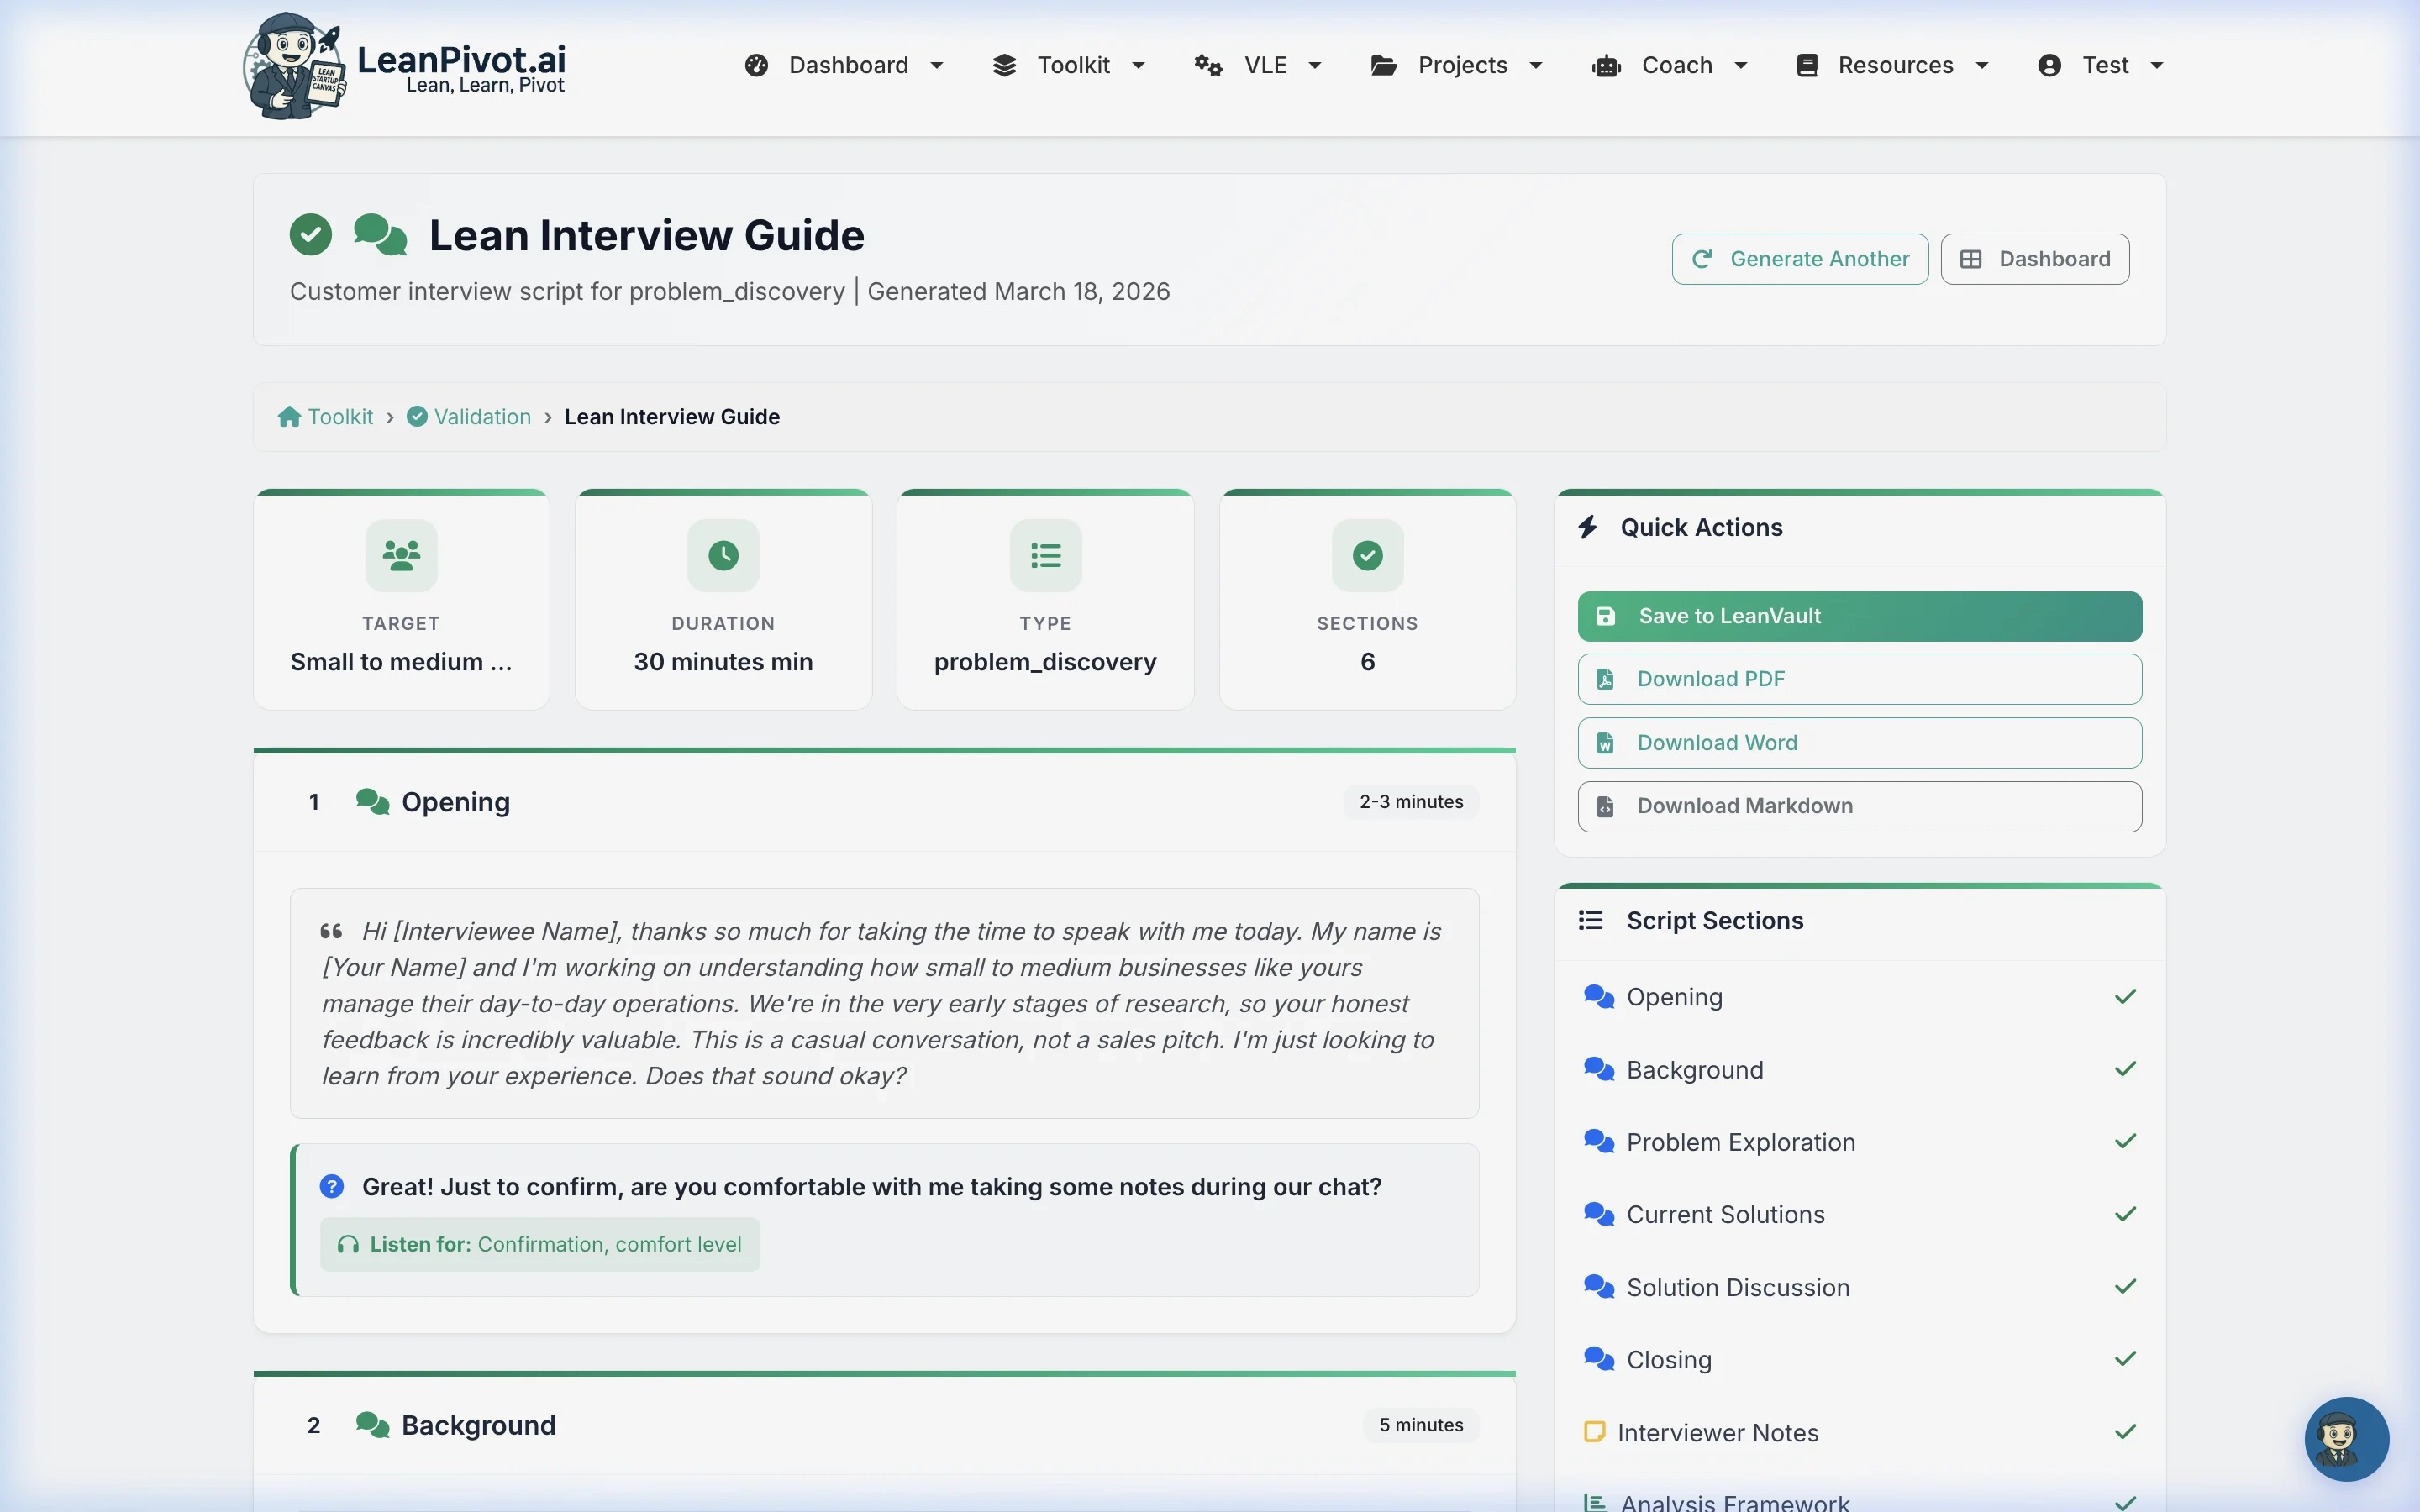Click the chat bubble icon beside Lean Interview Guide
Image resolution: width=2420 pixels, height=1512 pixels.
tap(379, 234)
